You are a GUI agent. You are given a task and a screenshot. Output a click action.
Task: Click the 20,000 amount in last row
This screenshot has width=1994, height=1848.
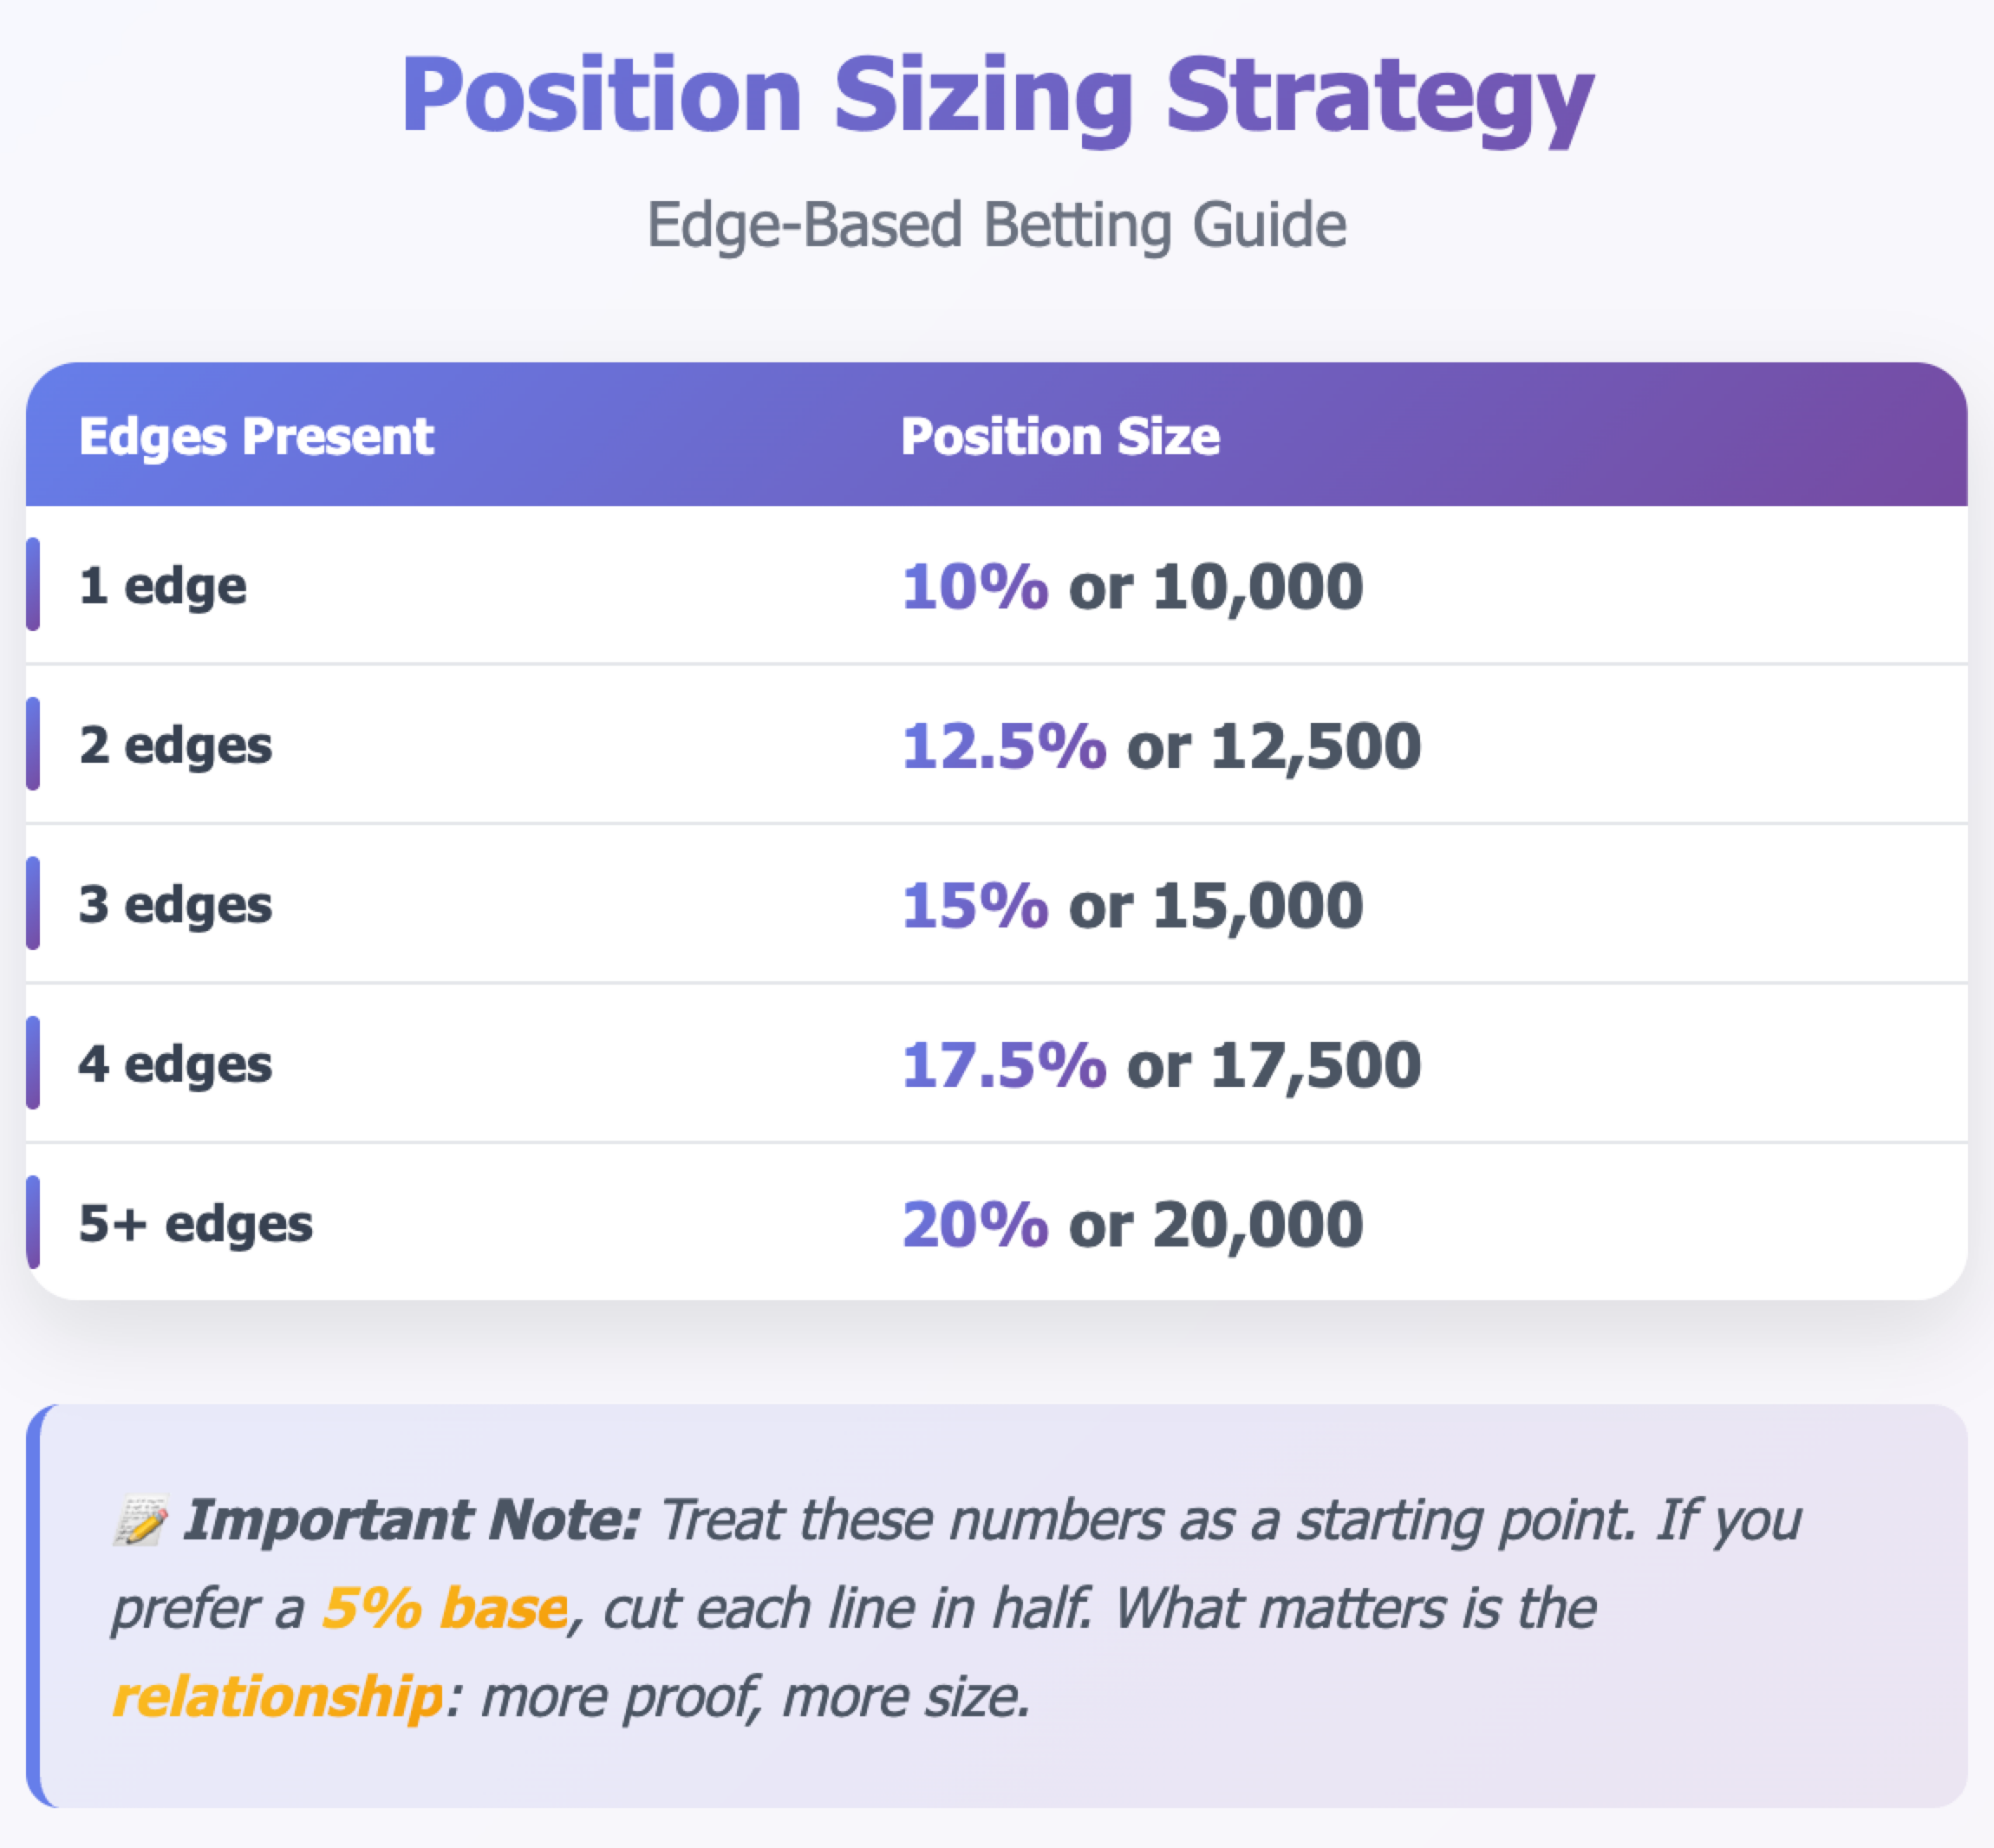[1258, 1226]
